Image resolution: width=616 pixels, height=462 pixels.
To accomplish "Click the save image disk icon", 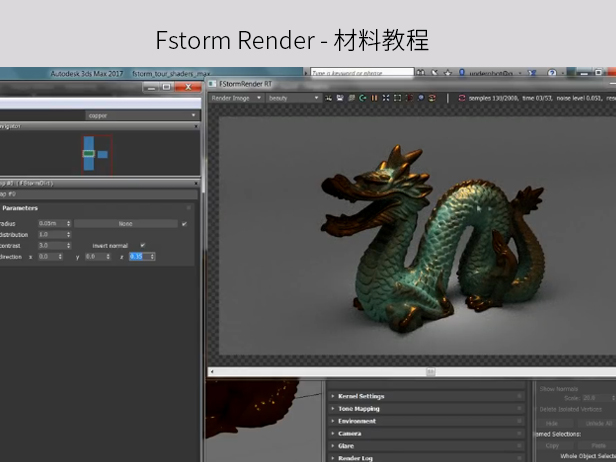I will tap(341, 98).
